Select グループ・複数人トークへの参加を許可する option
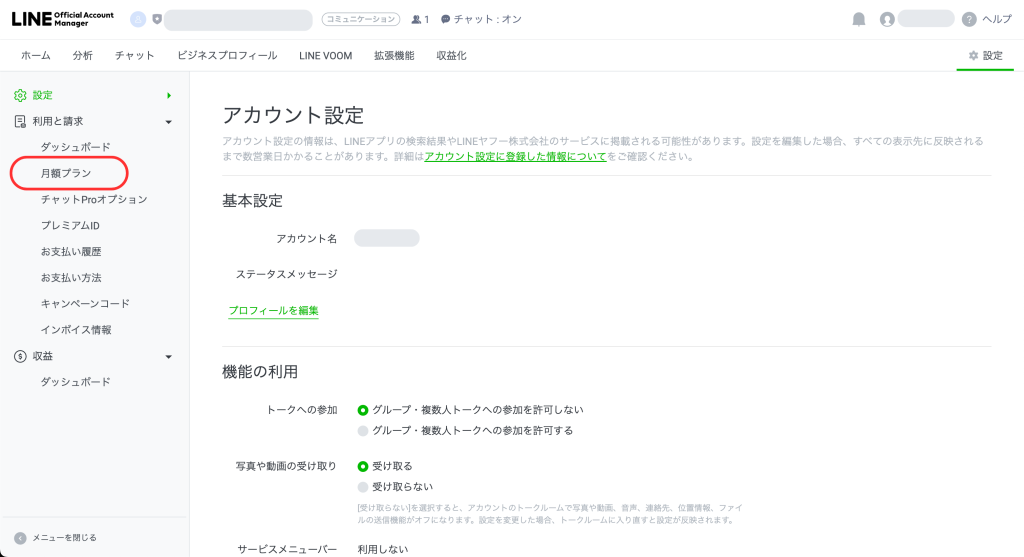This screenshot has width=1024, height=557. [x=363, y=431]
